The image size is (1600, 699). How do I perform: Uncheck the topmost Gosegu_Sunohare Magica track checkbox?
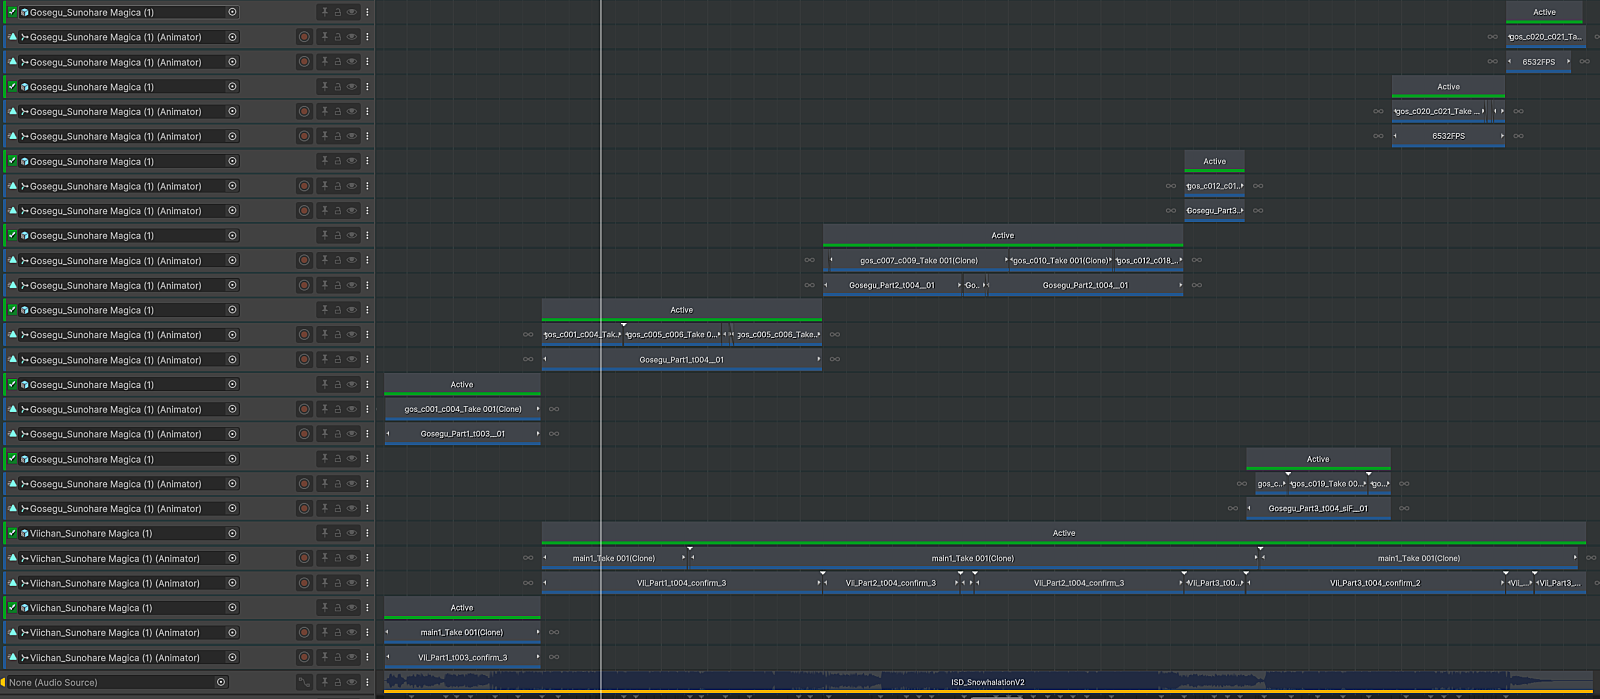pyautogui.click(x=12, y=12)
